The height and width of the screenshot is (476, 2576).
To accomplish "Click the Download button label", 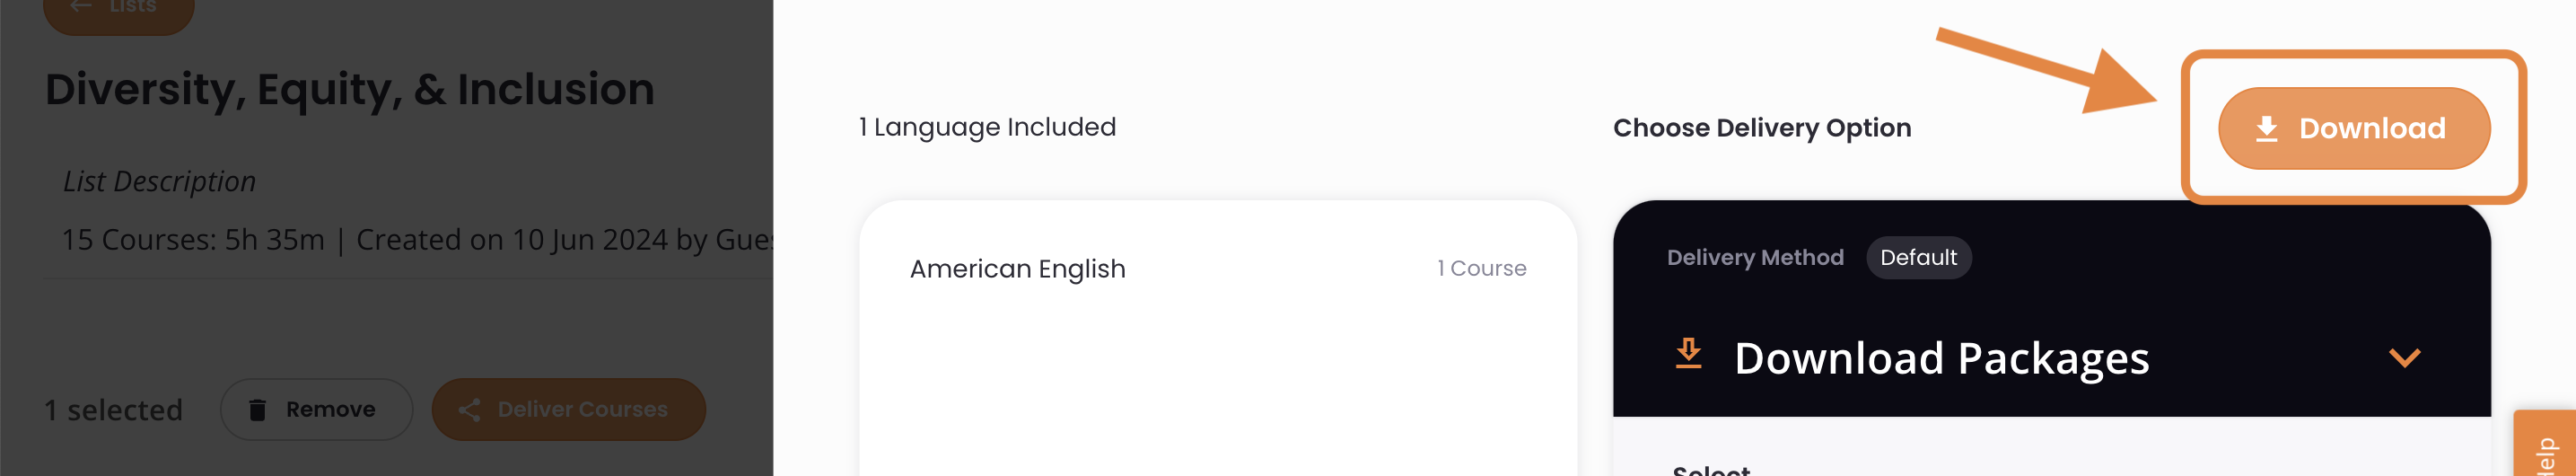I will coord(2372,128).
